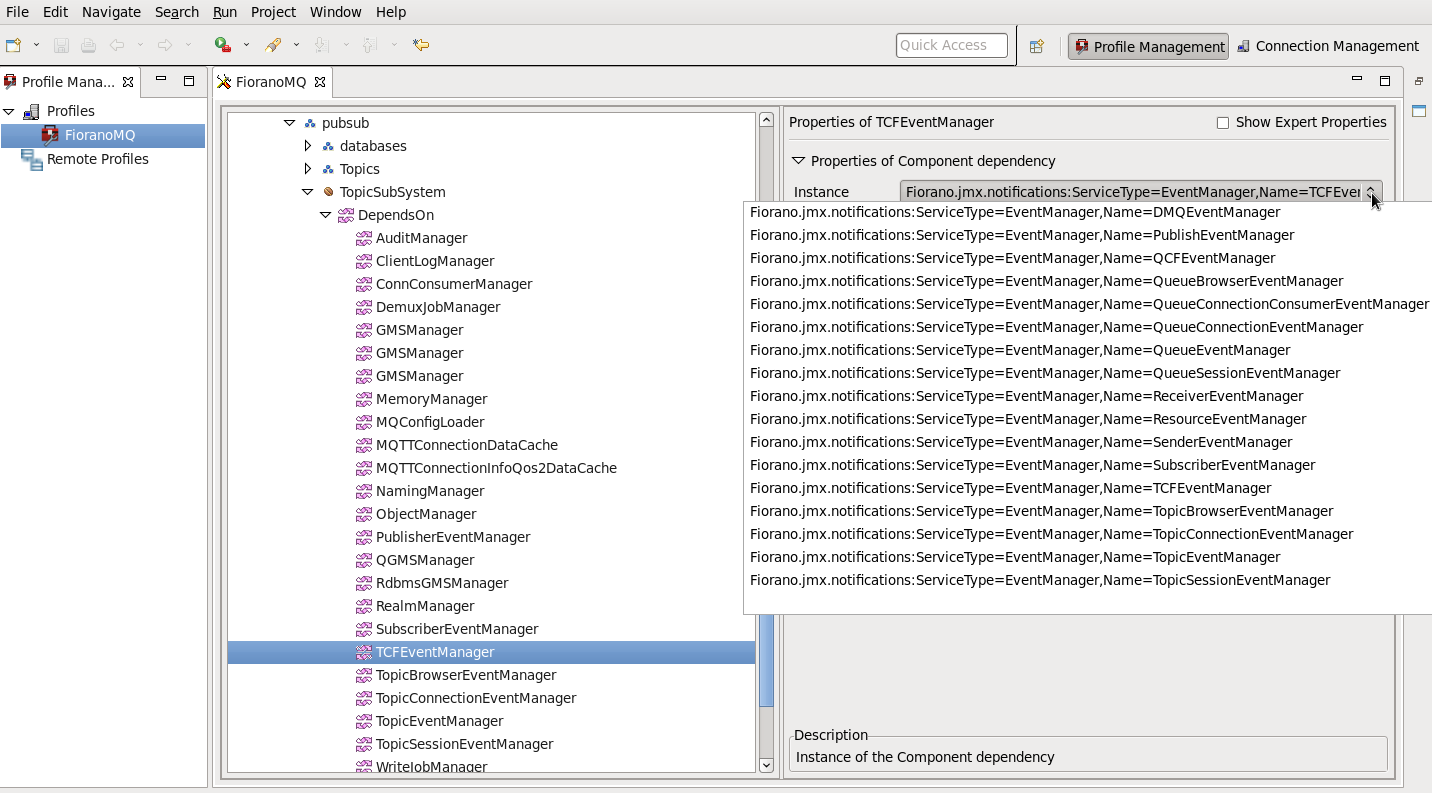1432x793 pixels.
Task: Select the FioranoMQ editor tab
Action: pyautogui.click(x=270, y=82)
